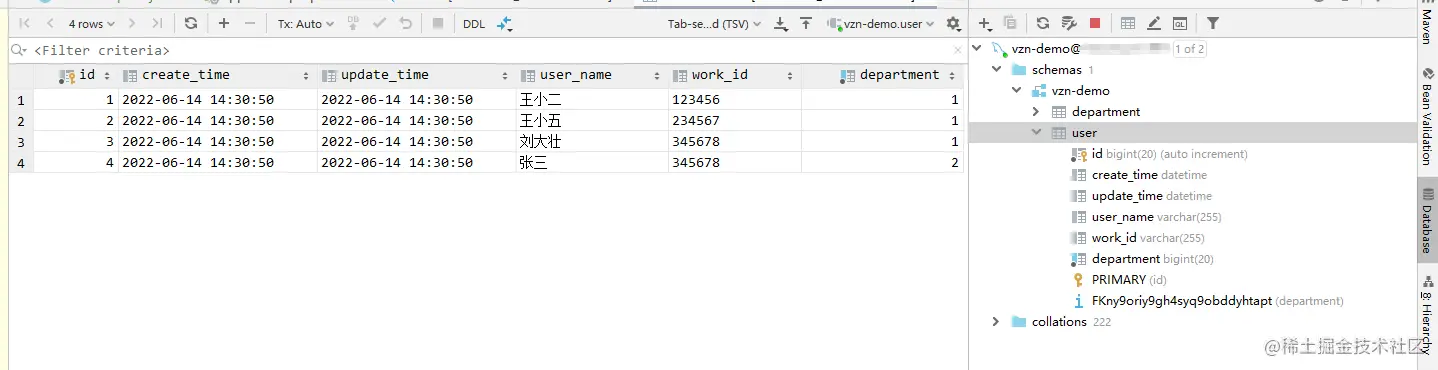Click the import data upload icon

(x=805, y=23)
